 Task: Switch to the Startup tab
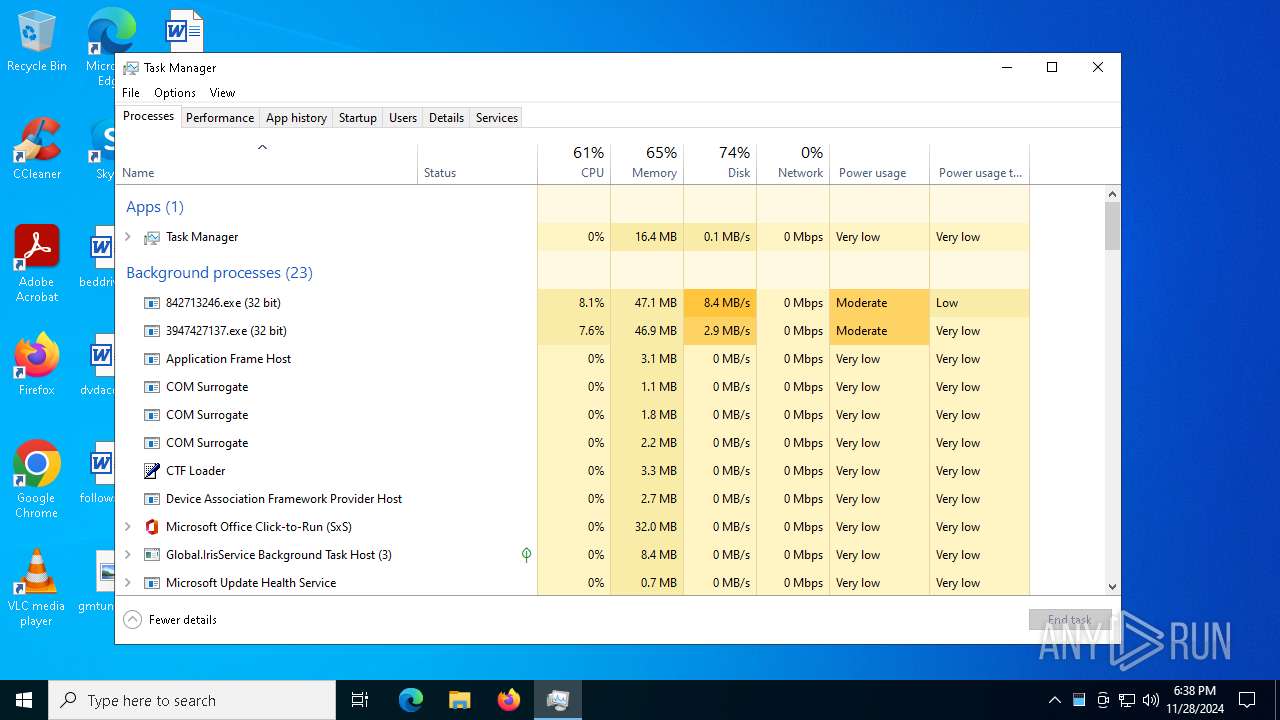[357, 118]
